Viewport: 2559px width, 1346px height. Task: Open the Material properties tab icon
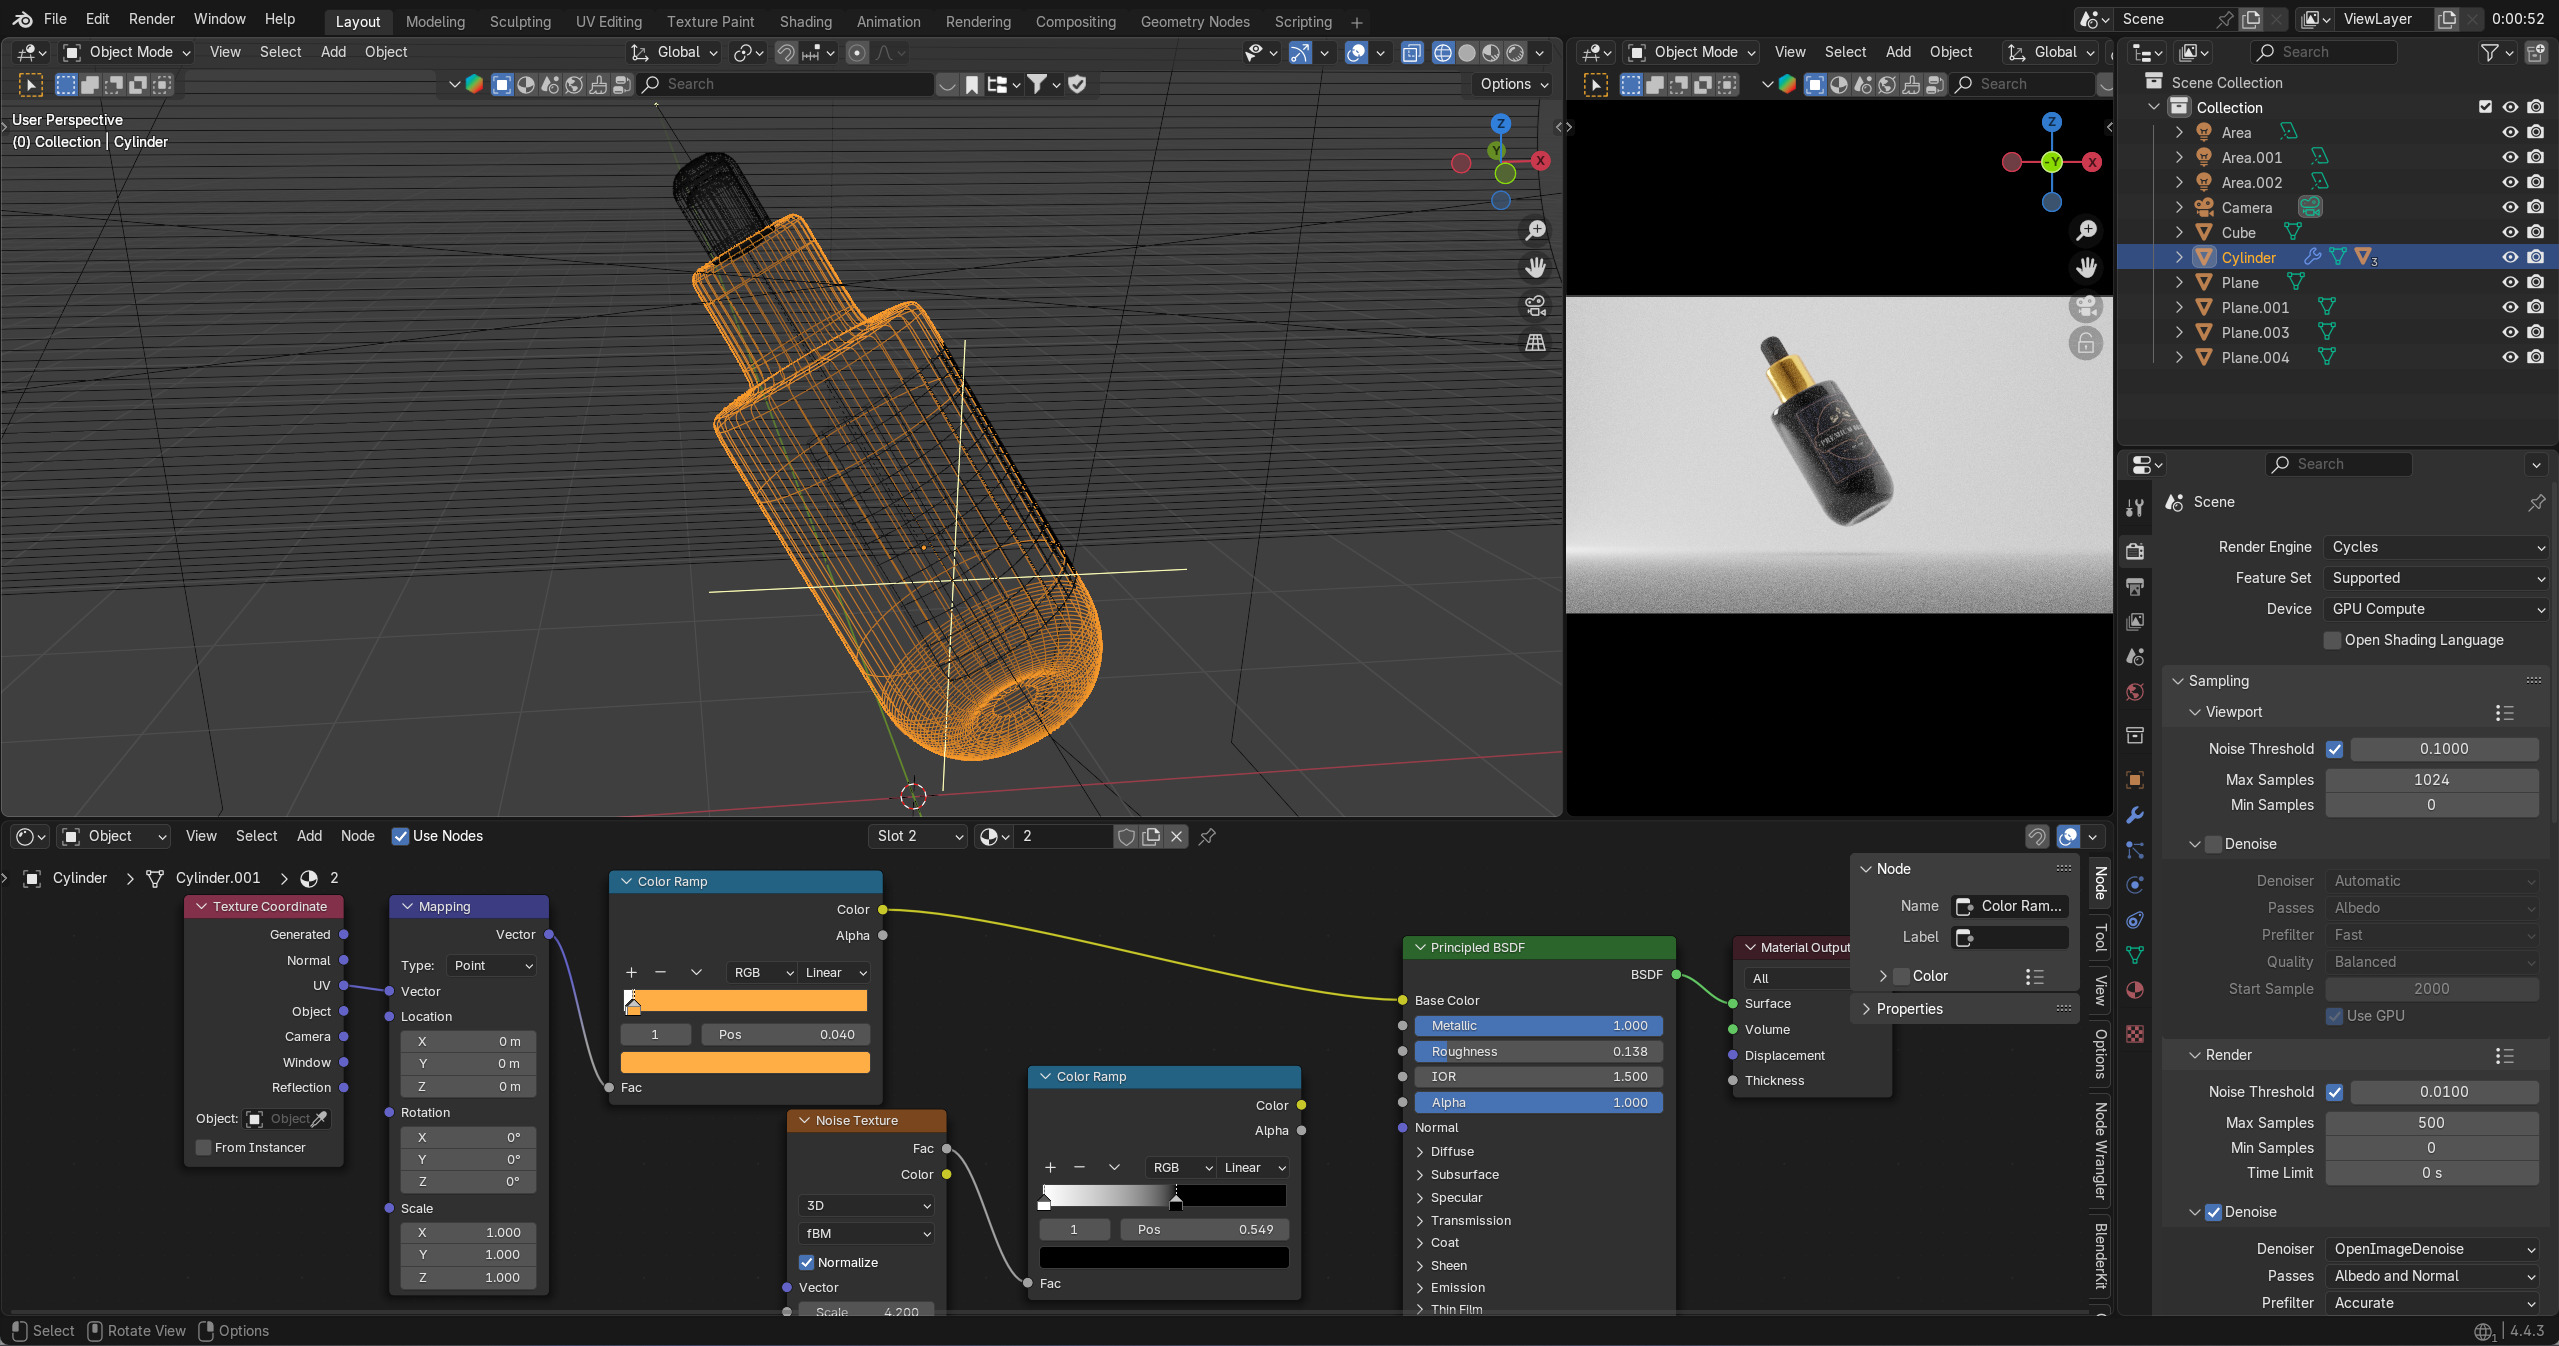point(2135,990)
